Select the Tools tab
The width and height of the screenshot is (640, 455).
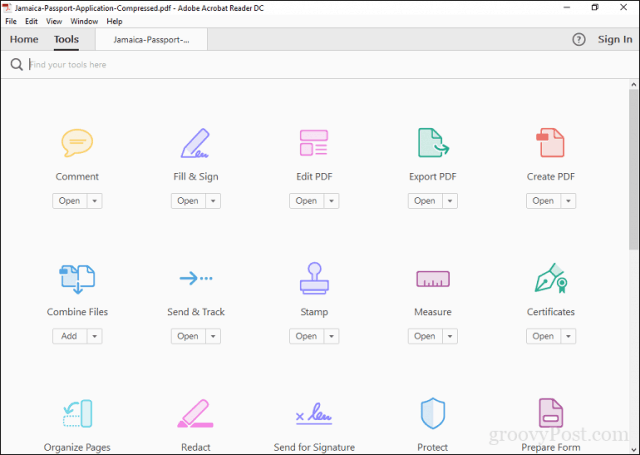(67, 40)
